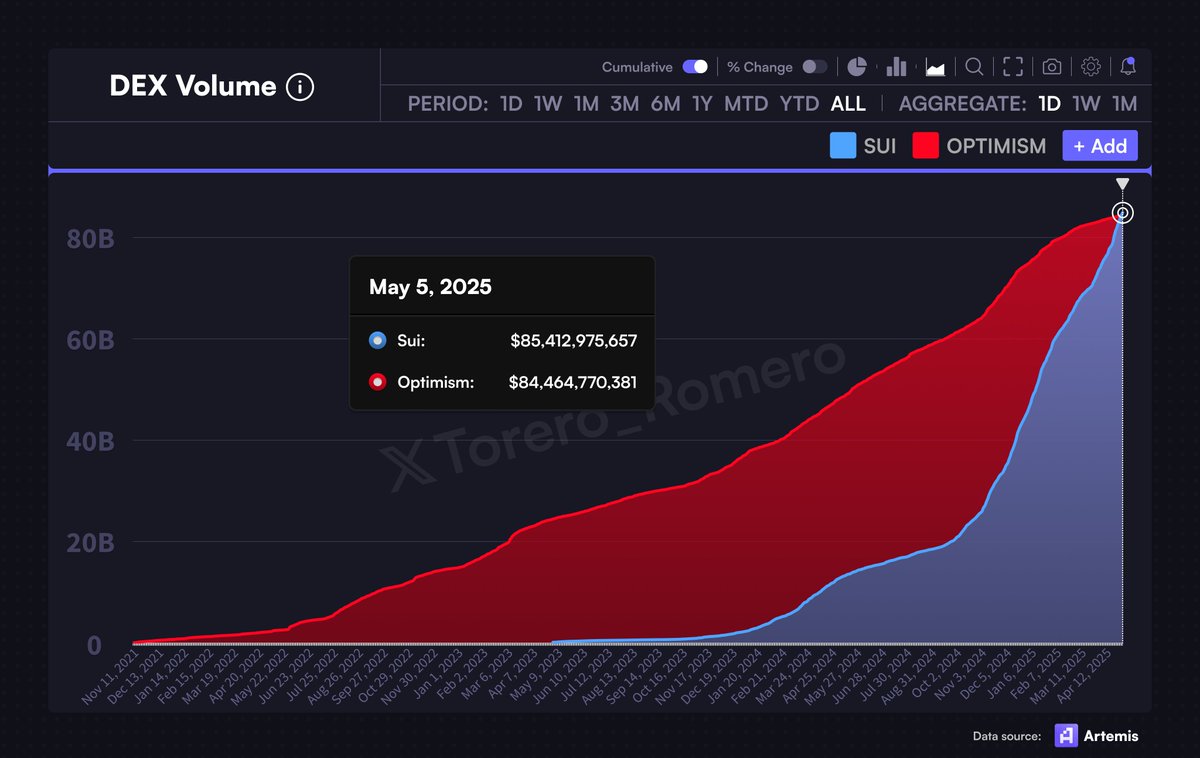Click the SUI legend label
The width and height of the screenshot is (1200, 758).
pyautogui.click(x=880, y=146)
